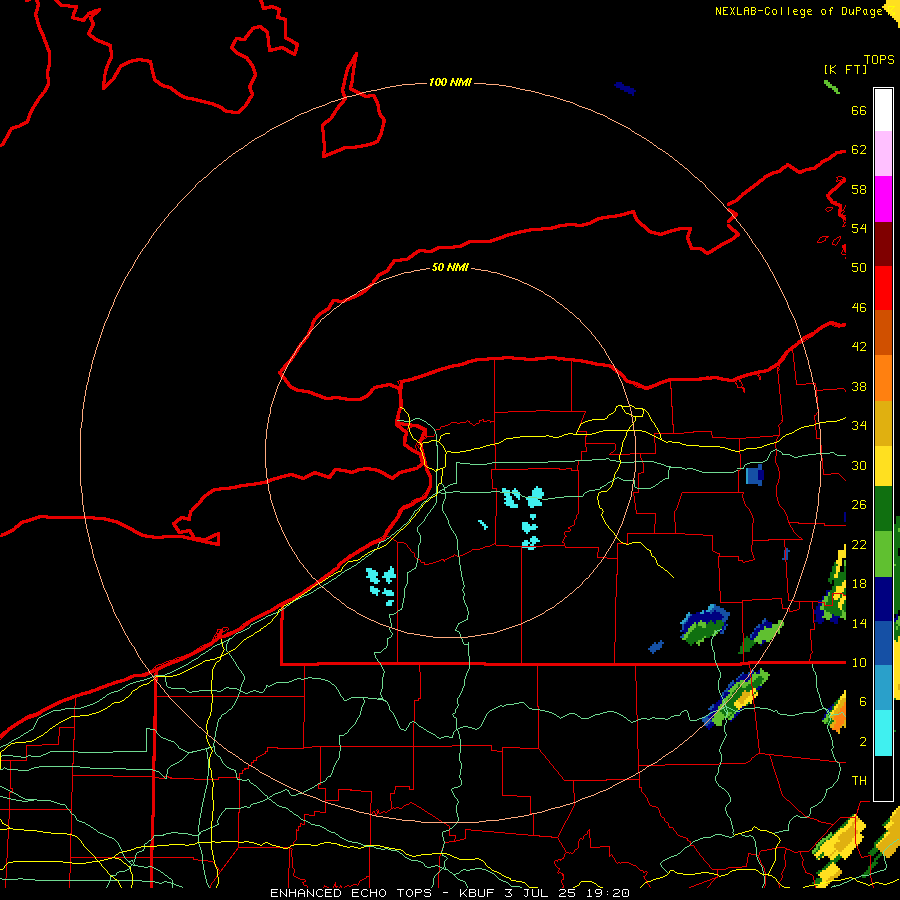Click the legend value 6
This screenshot has width=900, height=900.
(862, 701)
